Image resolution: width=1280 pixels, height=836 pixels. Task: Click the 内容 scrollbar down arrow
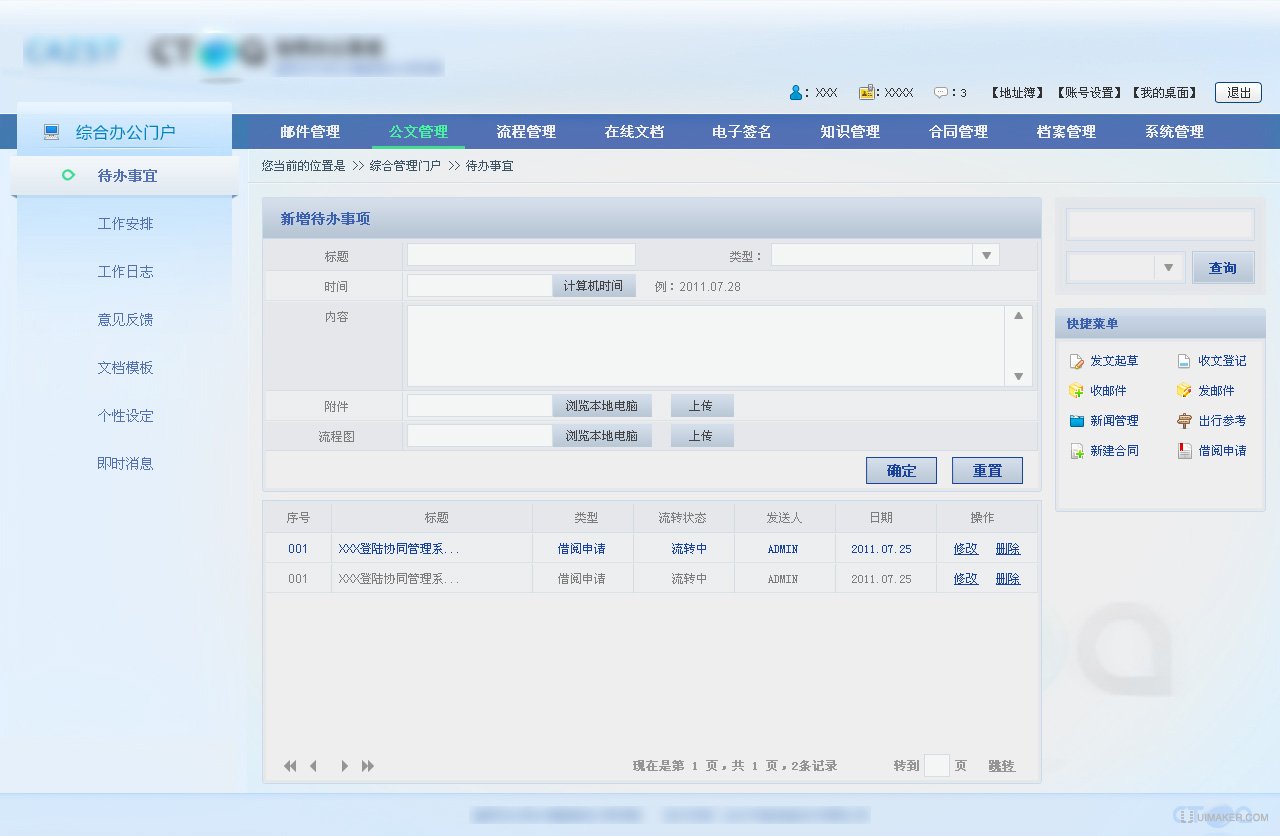click(1019, 376)
